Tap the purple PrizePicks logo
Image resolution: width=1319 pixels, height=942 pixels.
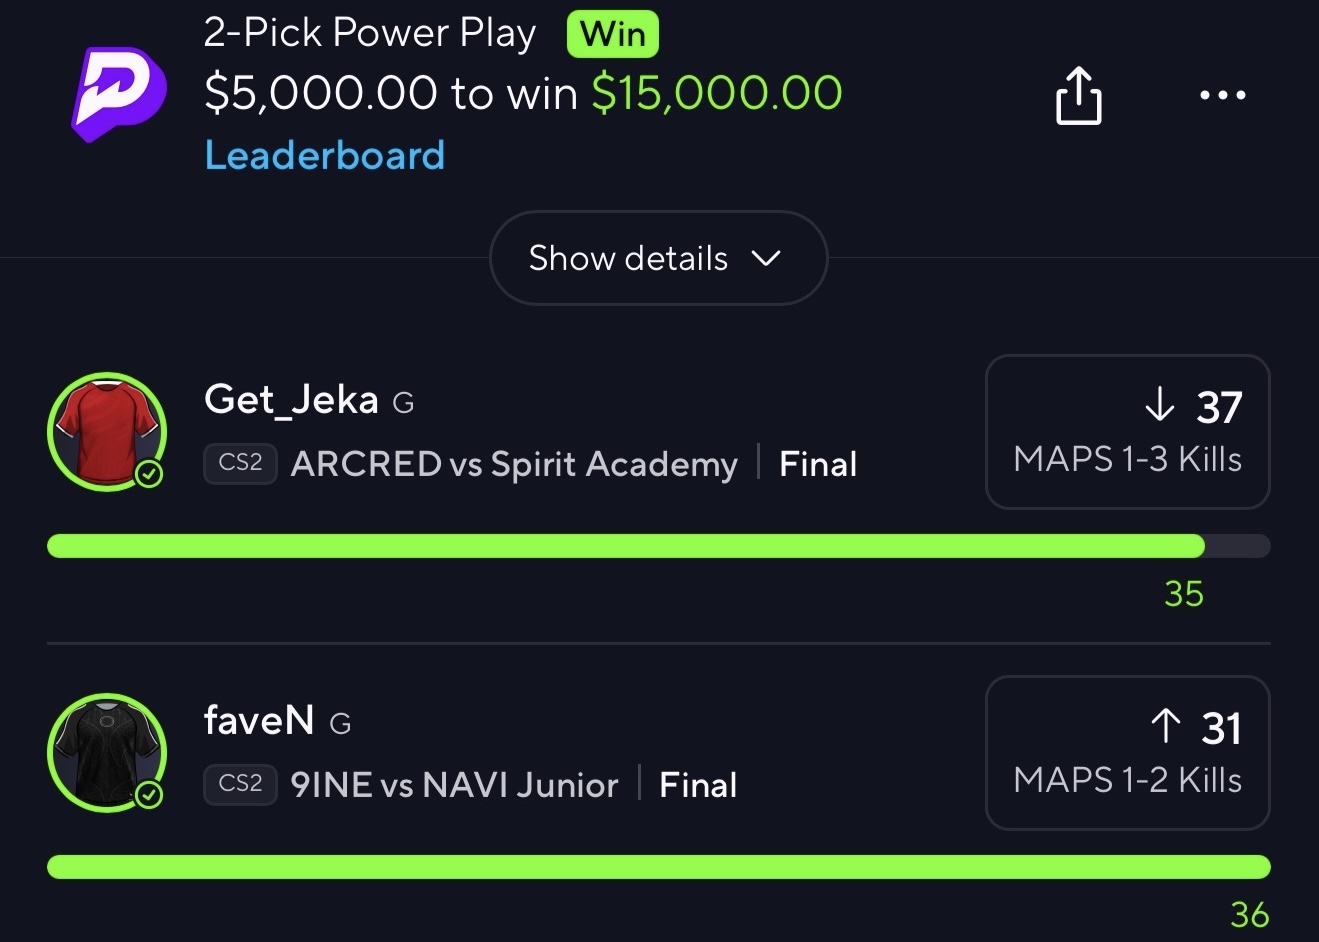118,94
